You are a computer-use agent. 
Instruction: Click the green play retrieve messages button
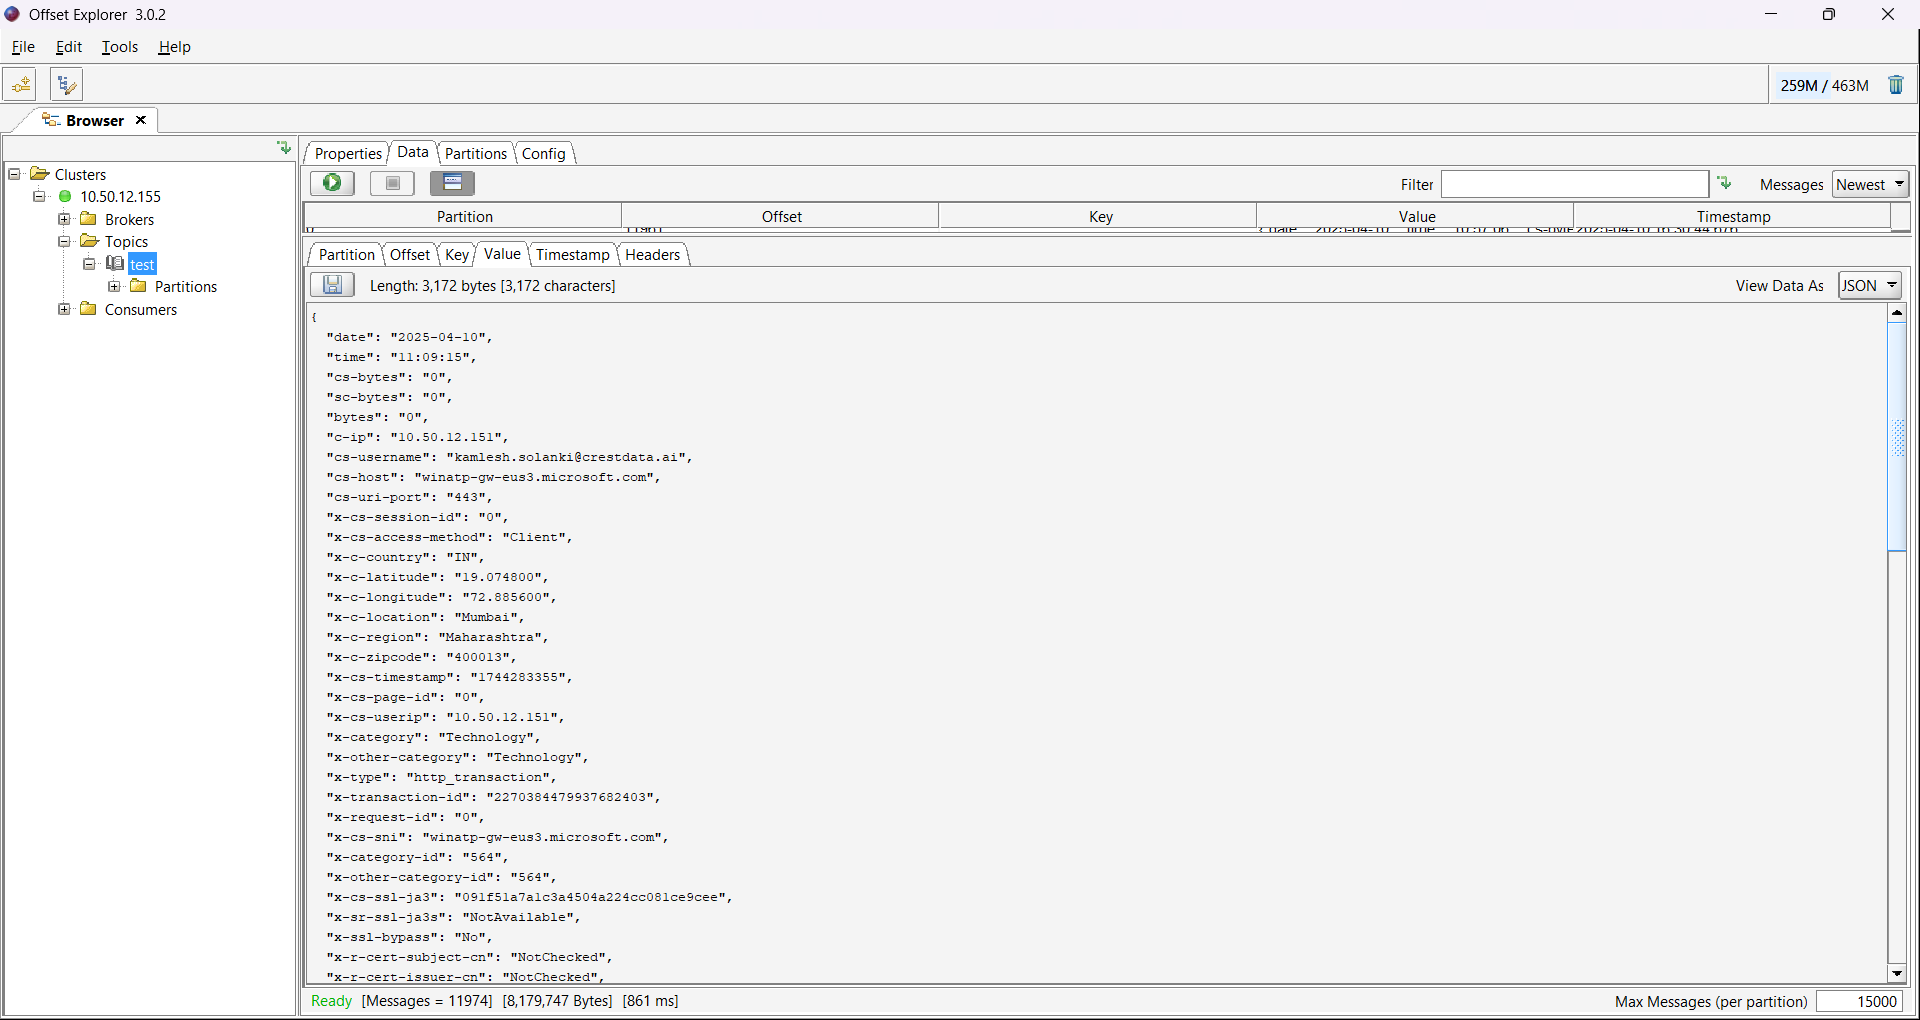332,183
